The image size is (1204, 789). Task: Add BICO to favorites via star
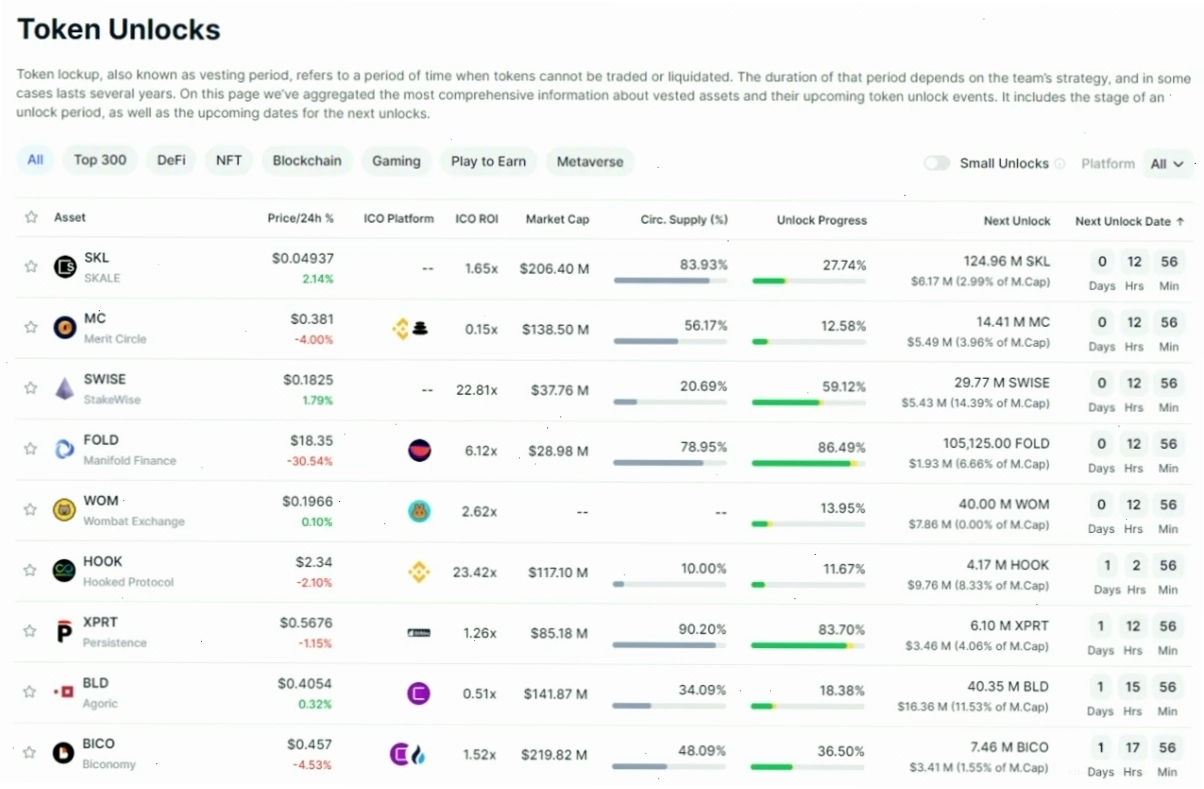click(31, 752)
